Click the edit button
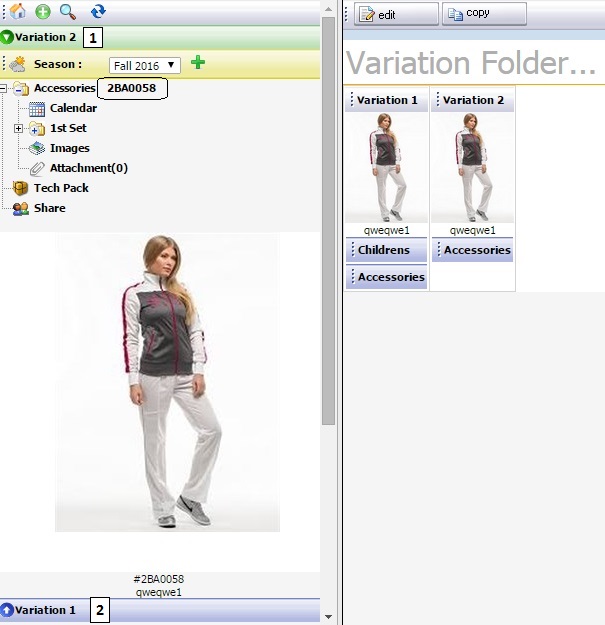605x625 pixels. click(397, 14)
